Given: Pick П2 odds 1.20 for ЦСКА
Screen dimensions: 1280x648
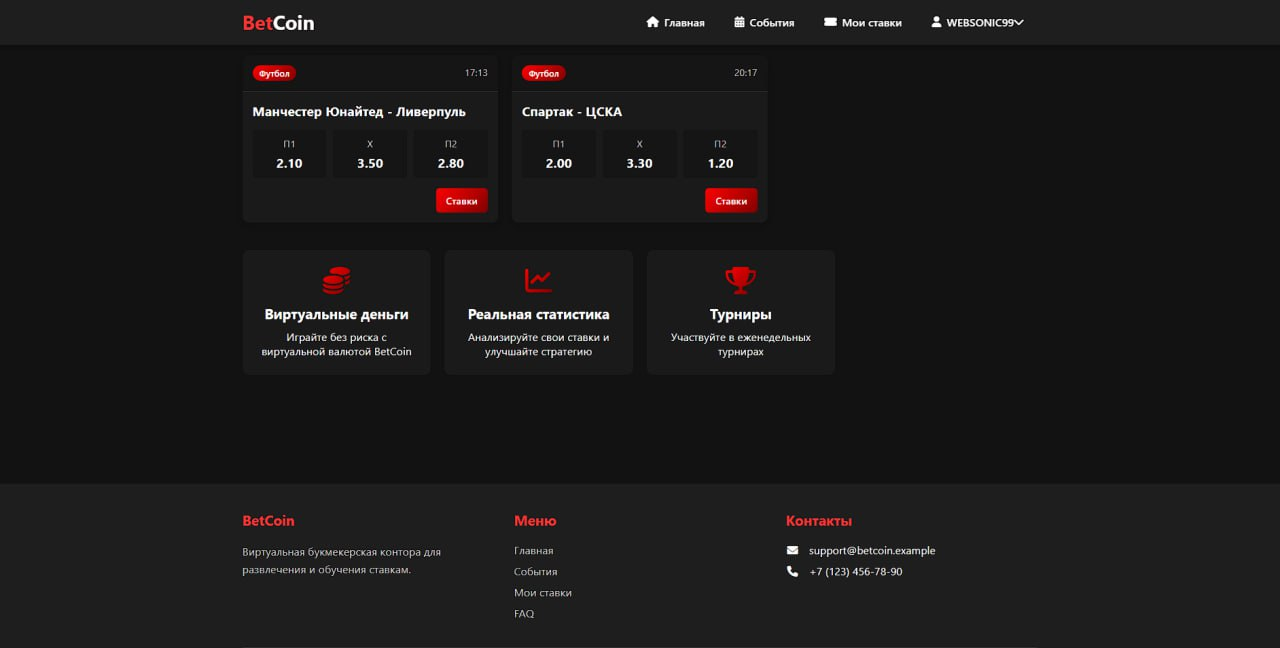Looking at the screenshot, I should 720,154.
